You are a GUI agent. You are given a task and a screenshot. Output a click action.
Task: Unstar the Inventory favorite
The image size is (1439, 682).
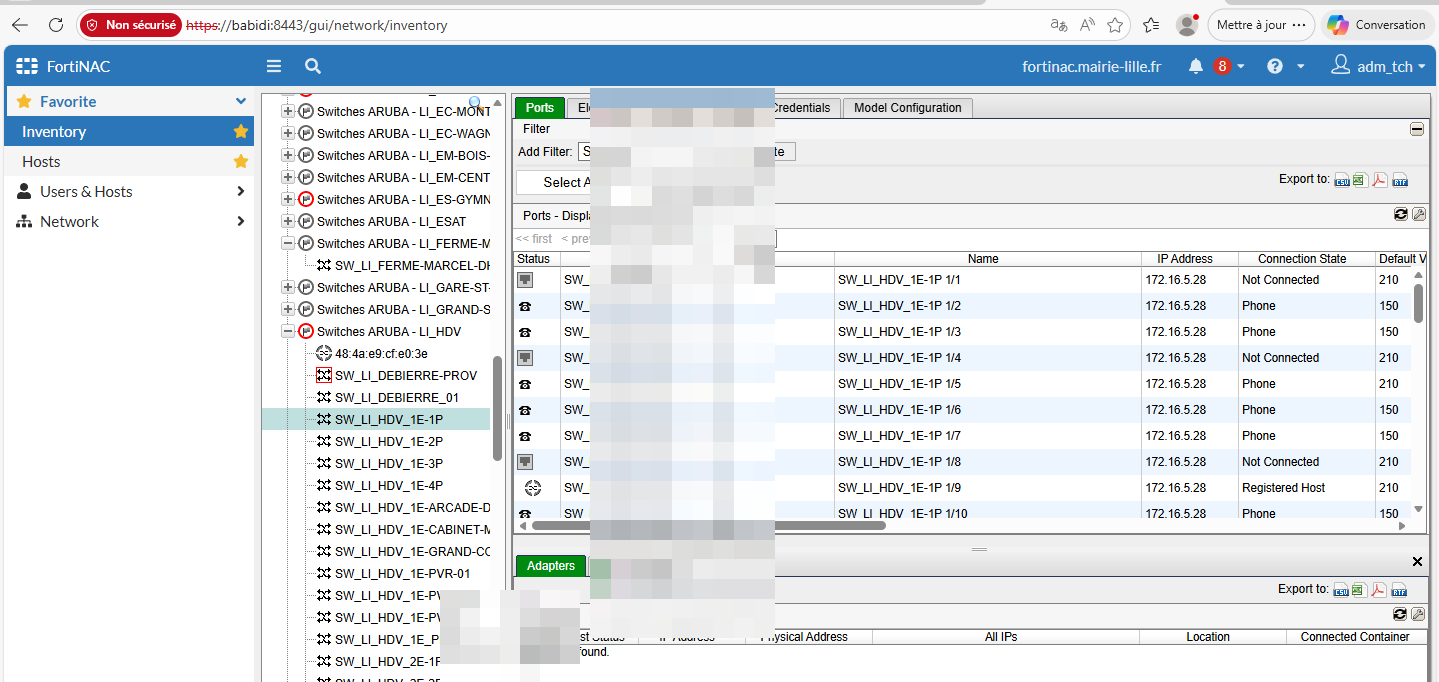pyautogui.click(x=240, y=131)
